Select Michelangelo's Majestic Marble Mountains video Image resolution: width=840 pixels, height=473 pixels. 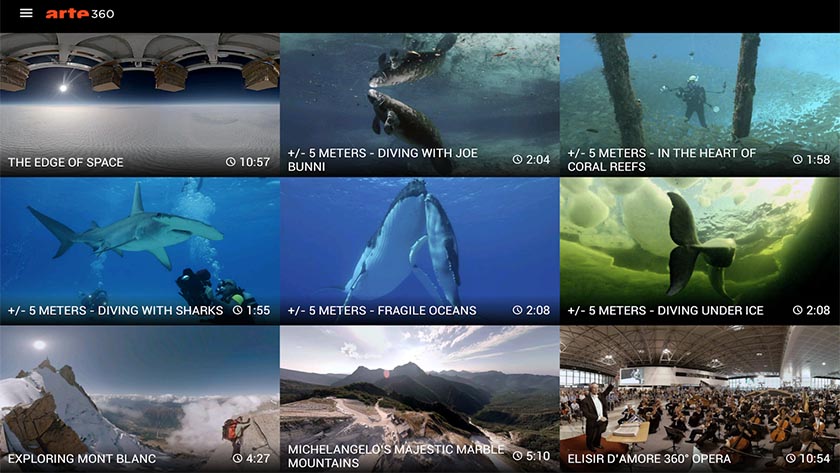[x=420, y=399]
